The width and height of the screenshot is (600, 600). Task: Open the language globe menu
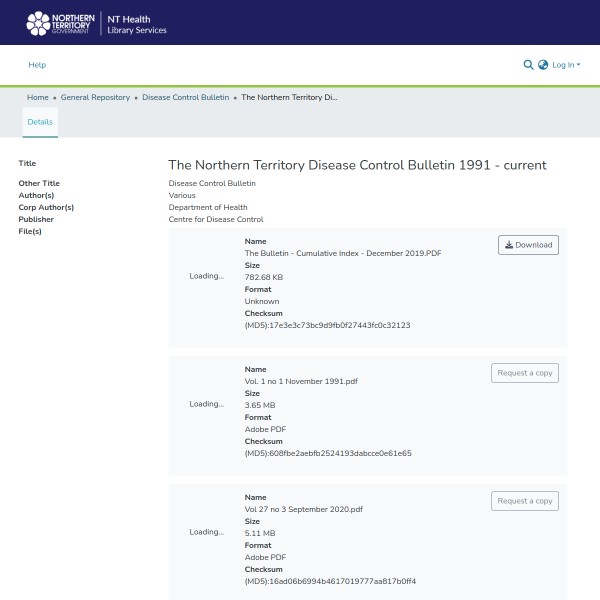543,65
